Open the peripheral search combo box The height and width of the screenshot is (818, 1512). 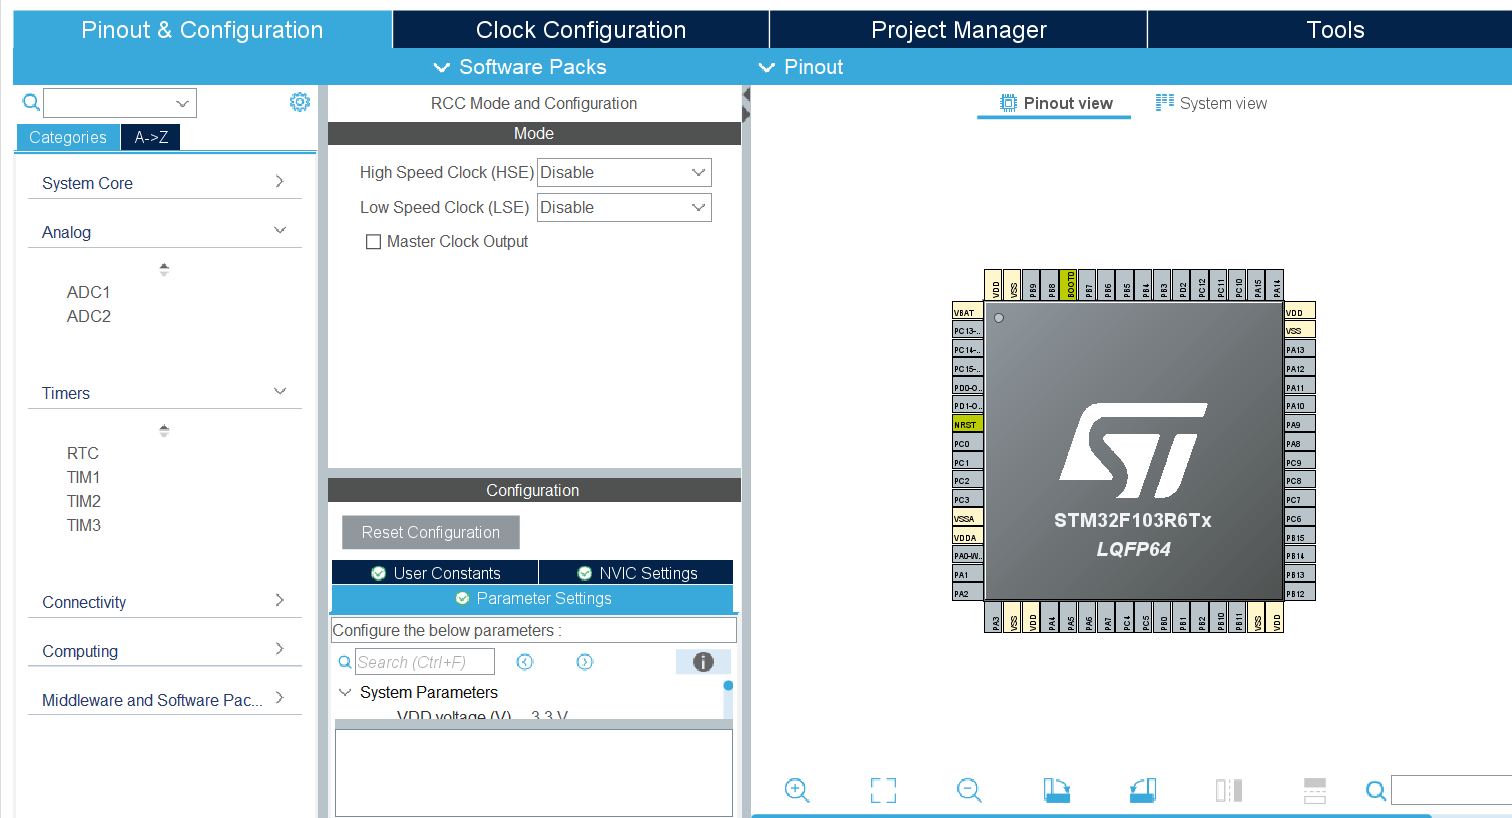(x=120, y=103)
